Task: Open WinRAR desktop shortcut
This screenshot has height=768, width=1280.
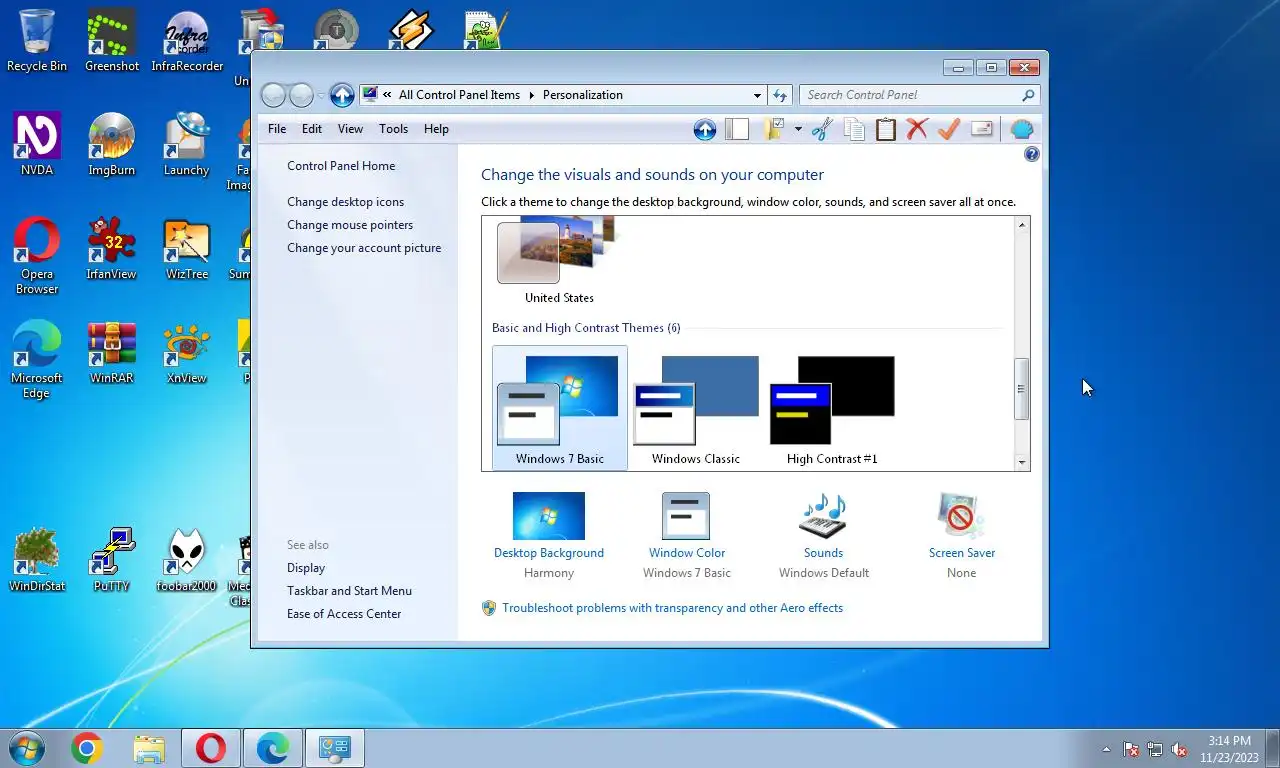Action: pos(112,353)
